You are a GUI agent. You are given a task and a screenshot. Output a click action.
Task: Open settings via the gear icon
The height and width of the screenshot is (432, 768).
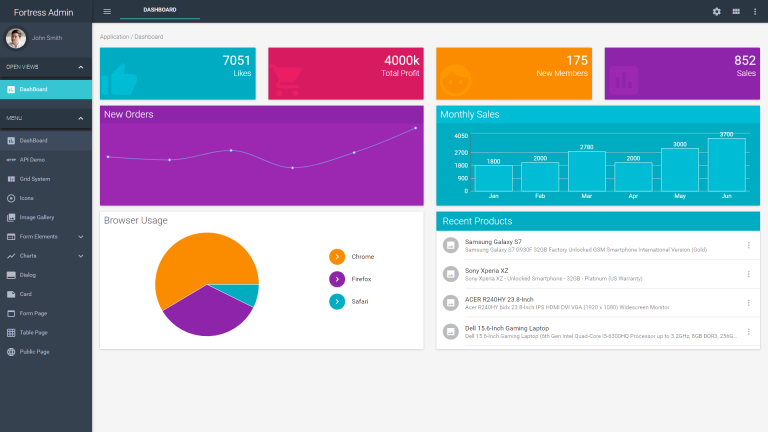click(716, 11)
